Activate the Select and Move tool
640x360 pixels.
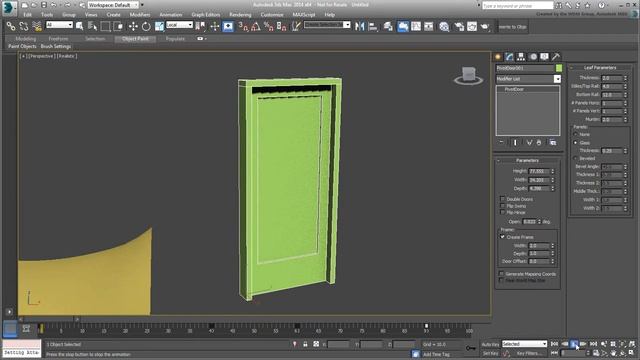point(133,27)
